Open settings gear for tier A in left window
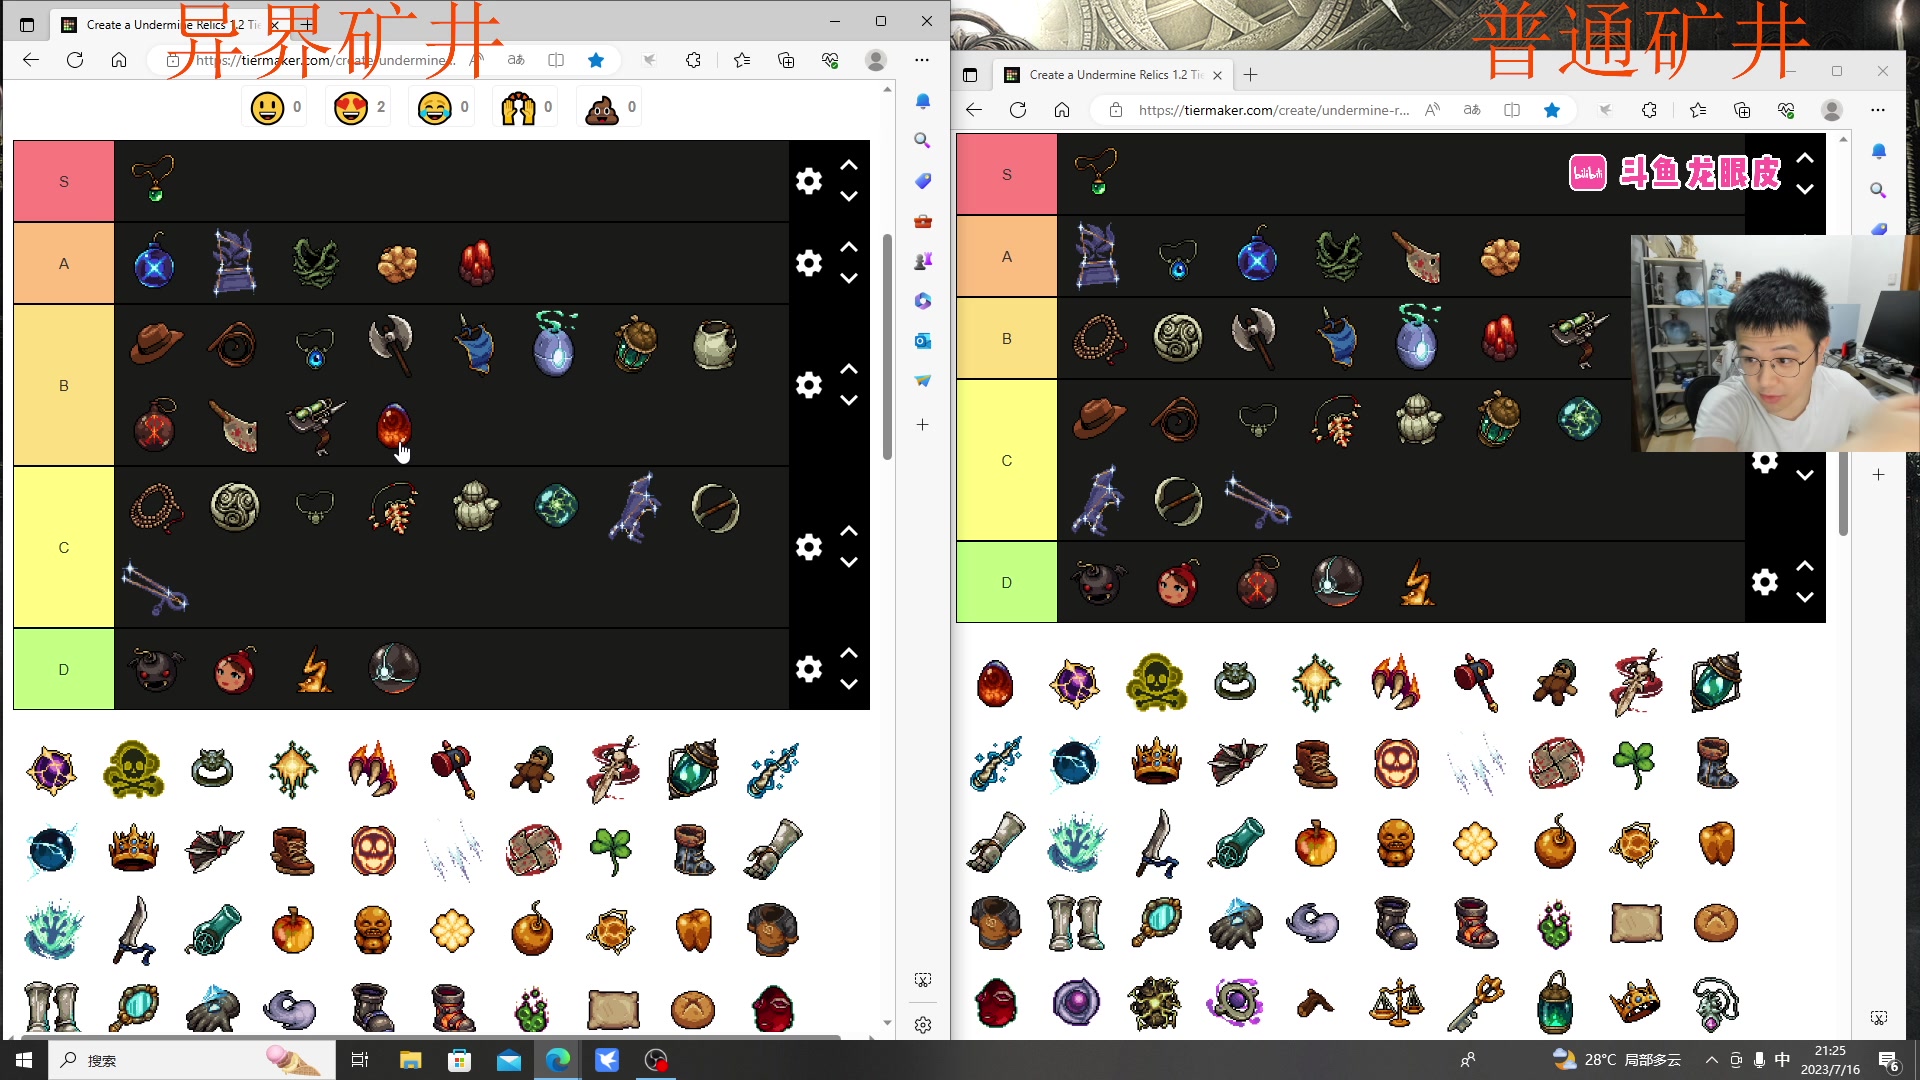 tap(809, 263)
